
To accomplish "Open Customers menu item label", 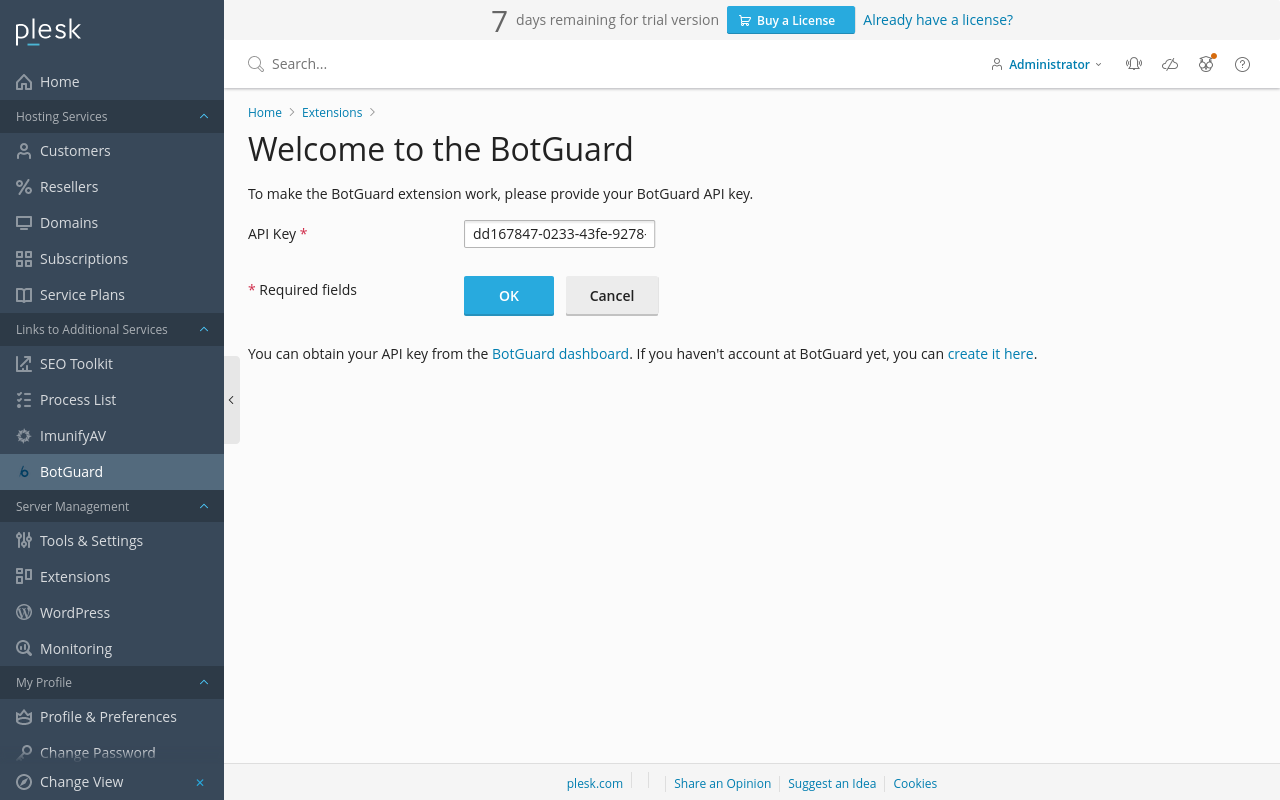I will (x=75, y=151).
